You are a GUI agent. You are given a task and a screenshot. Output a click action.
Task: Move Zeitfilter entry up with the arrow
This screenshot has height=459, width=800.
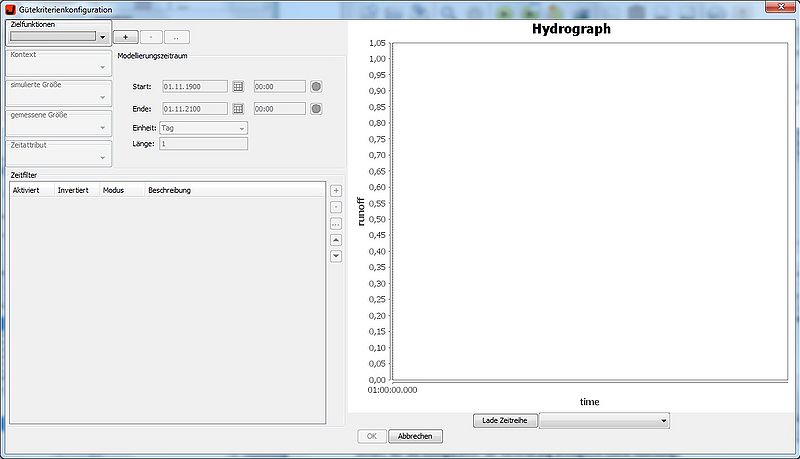click(336, 240)
